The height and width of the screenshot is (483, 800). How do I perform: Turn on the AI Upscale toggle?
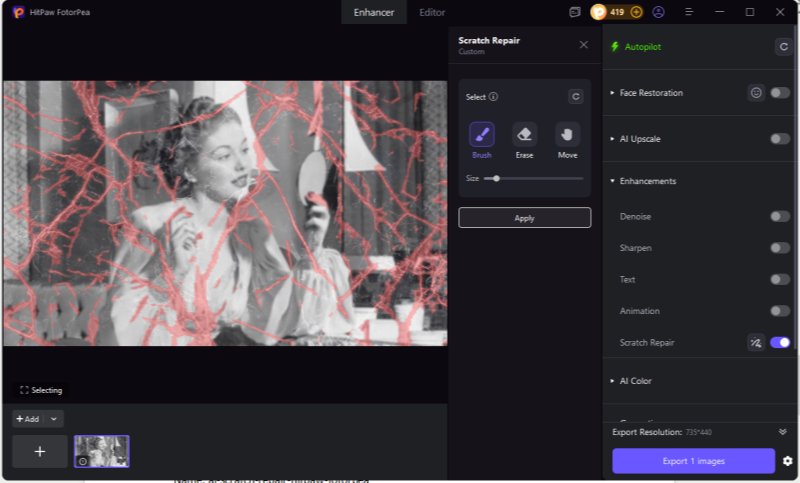[x=780, y=139]
